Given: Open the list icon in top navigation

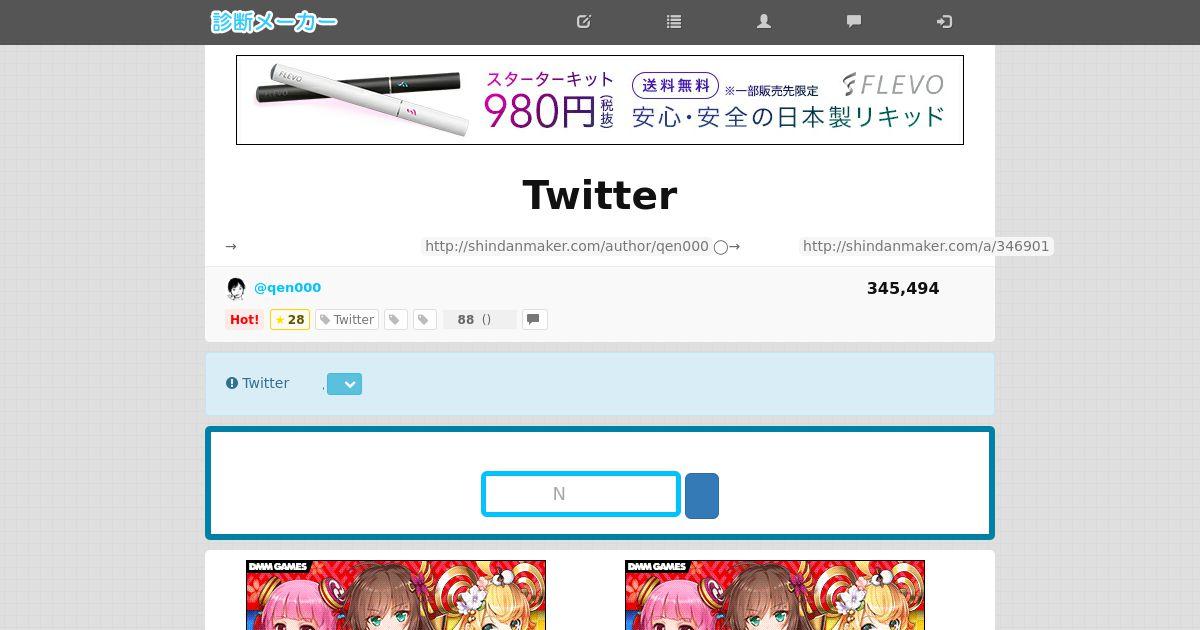Looking at the screenshot, I should [674, 21].
